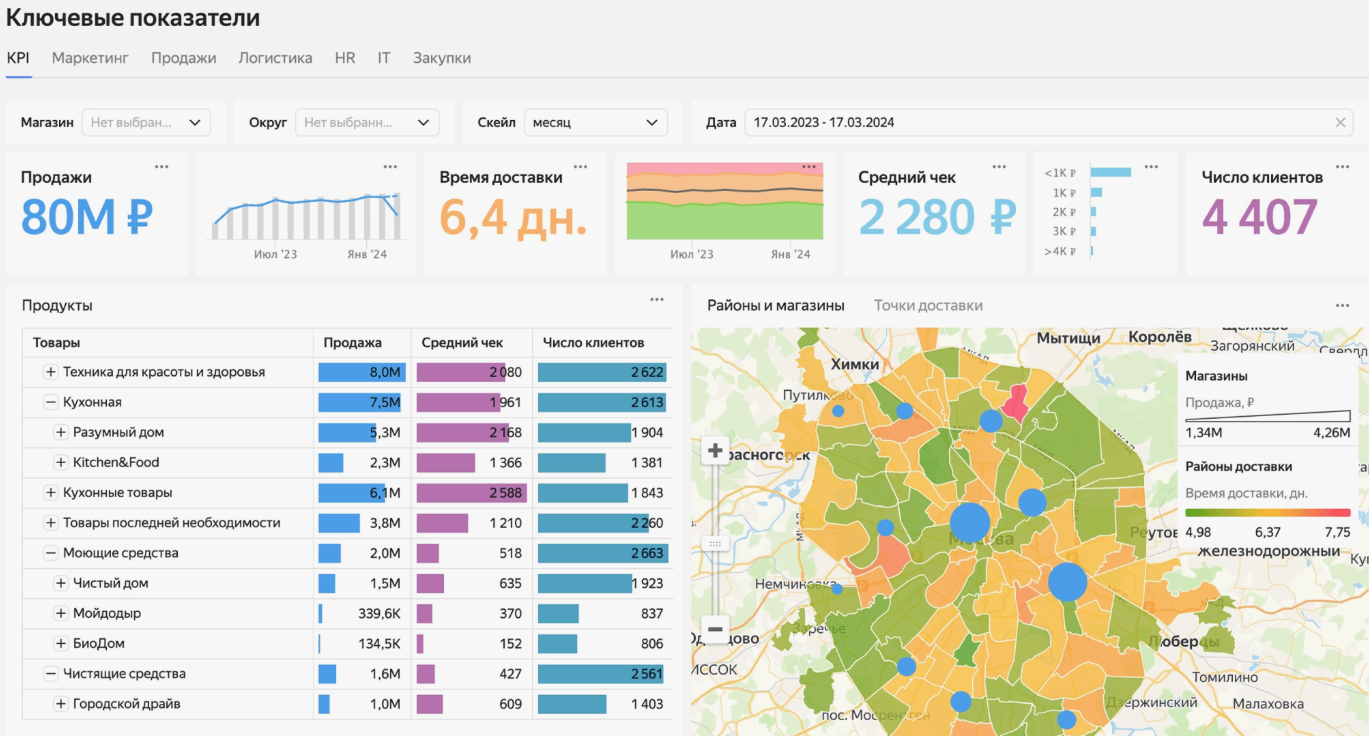Expand the Kitchen&Food row

pyautogui.click(x=60, y=463)
